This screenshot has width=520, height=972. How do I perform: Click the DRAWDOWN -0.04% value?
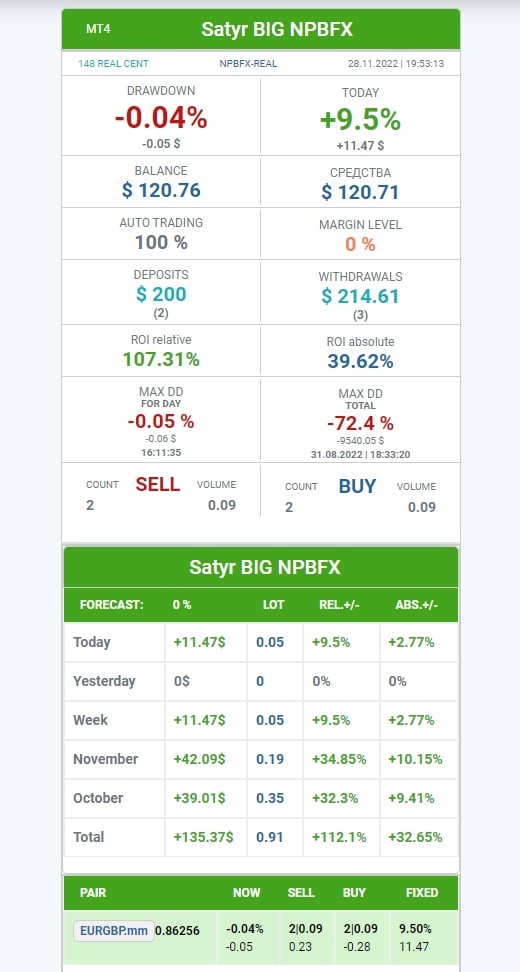click(161, 118)
